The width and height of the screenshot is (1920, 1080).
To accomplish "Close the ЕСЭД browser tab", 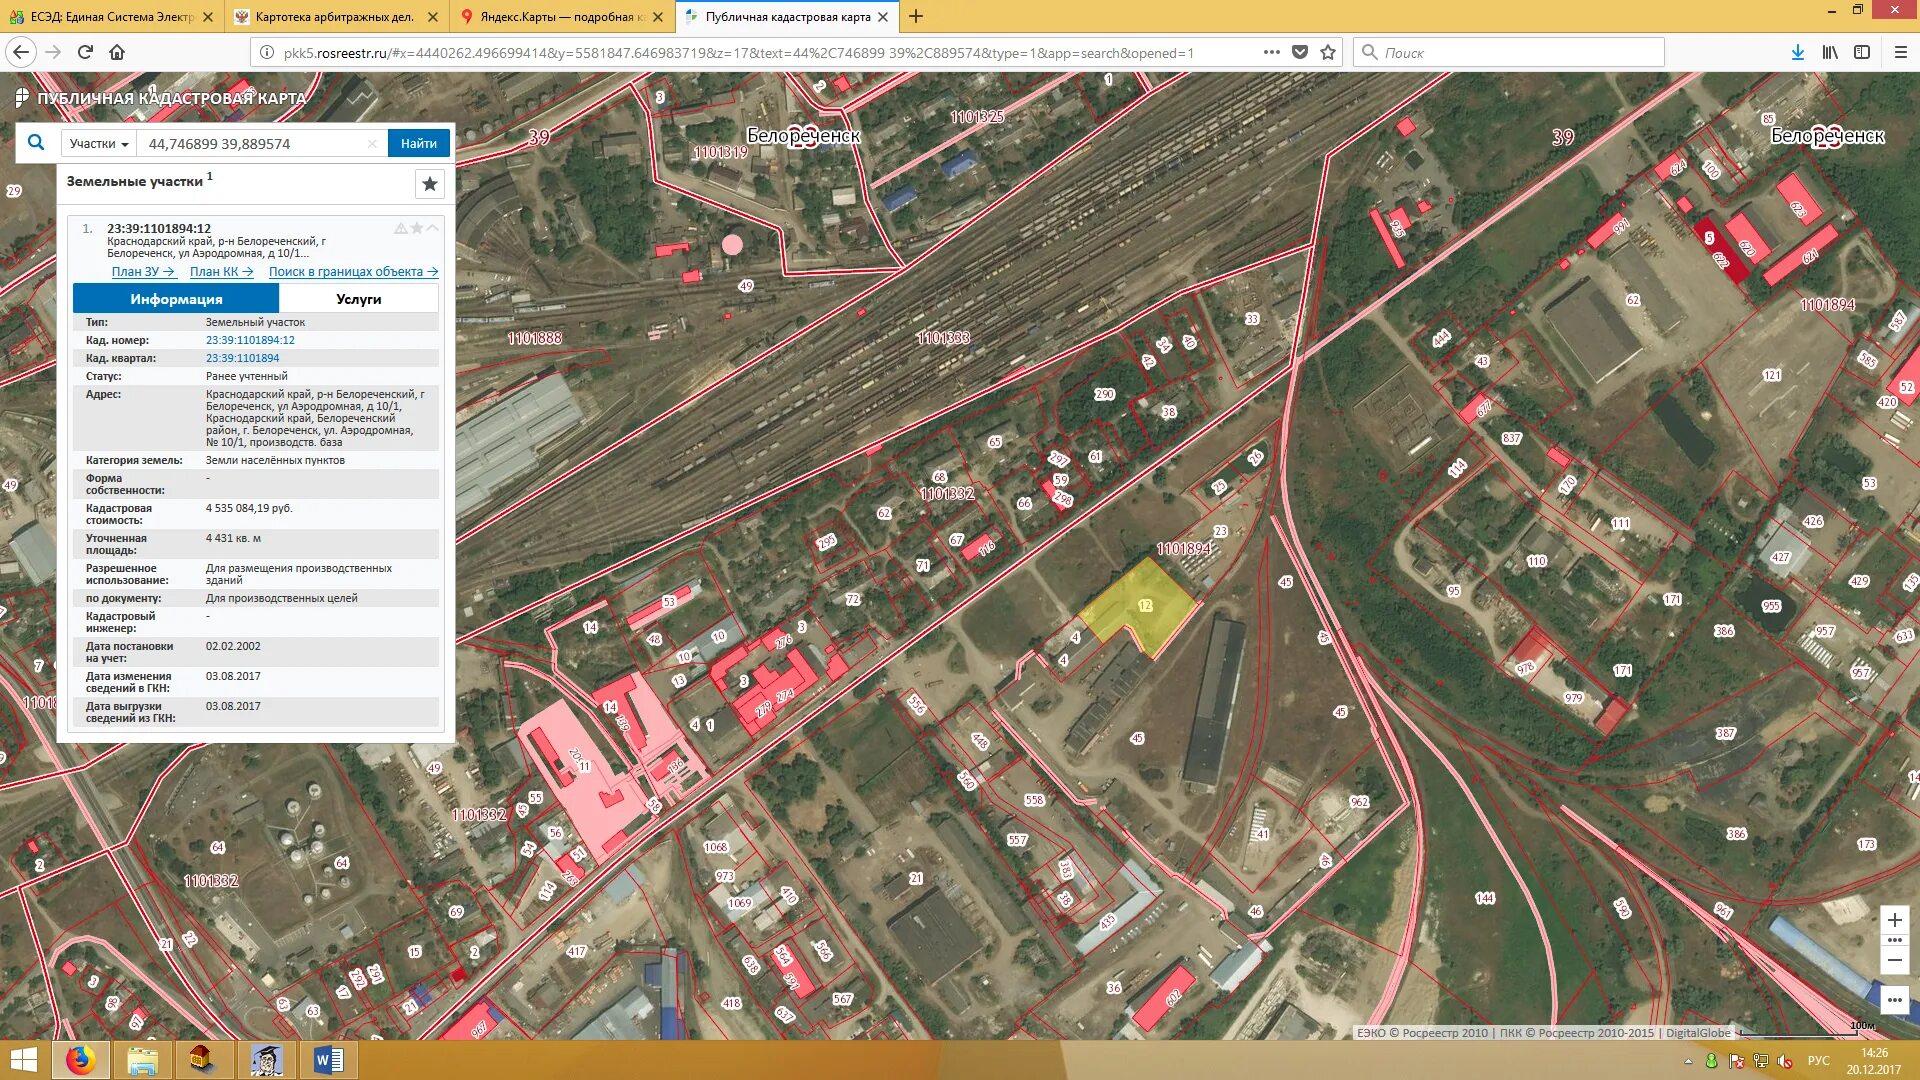I will pos(207,17).
